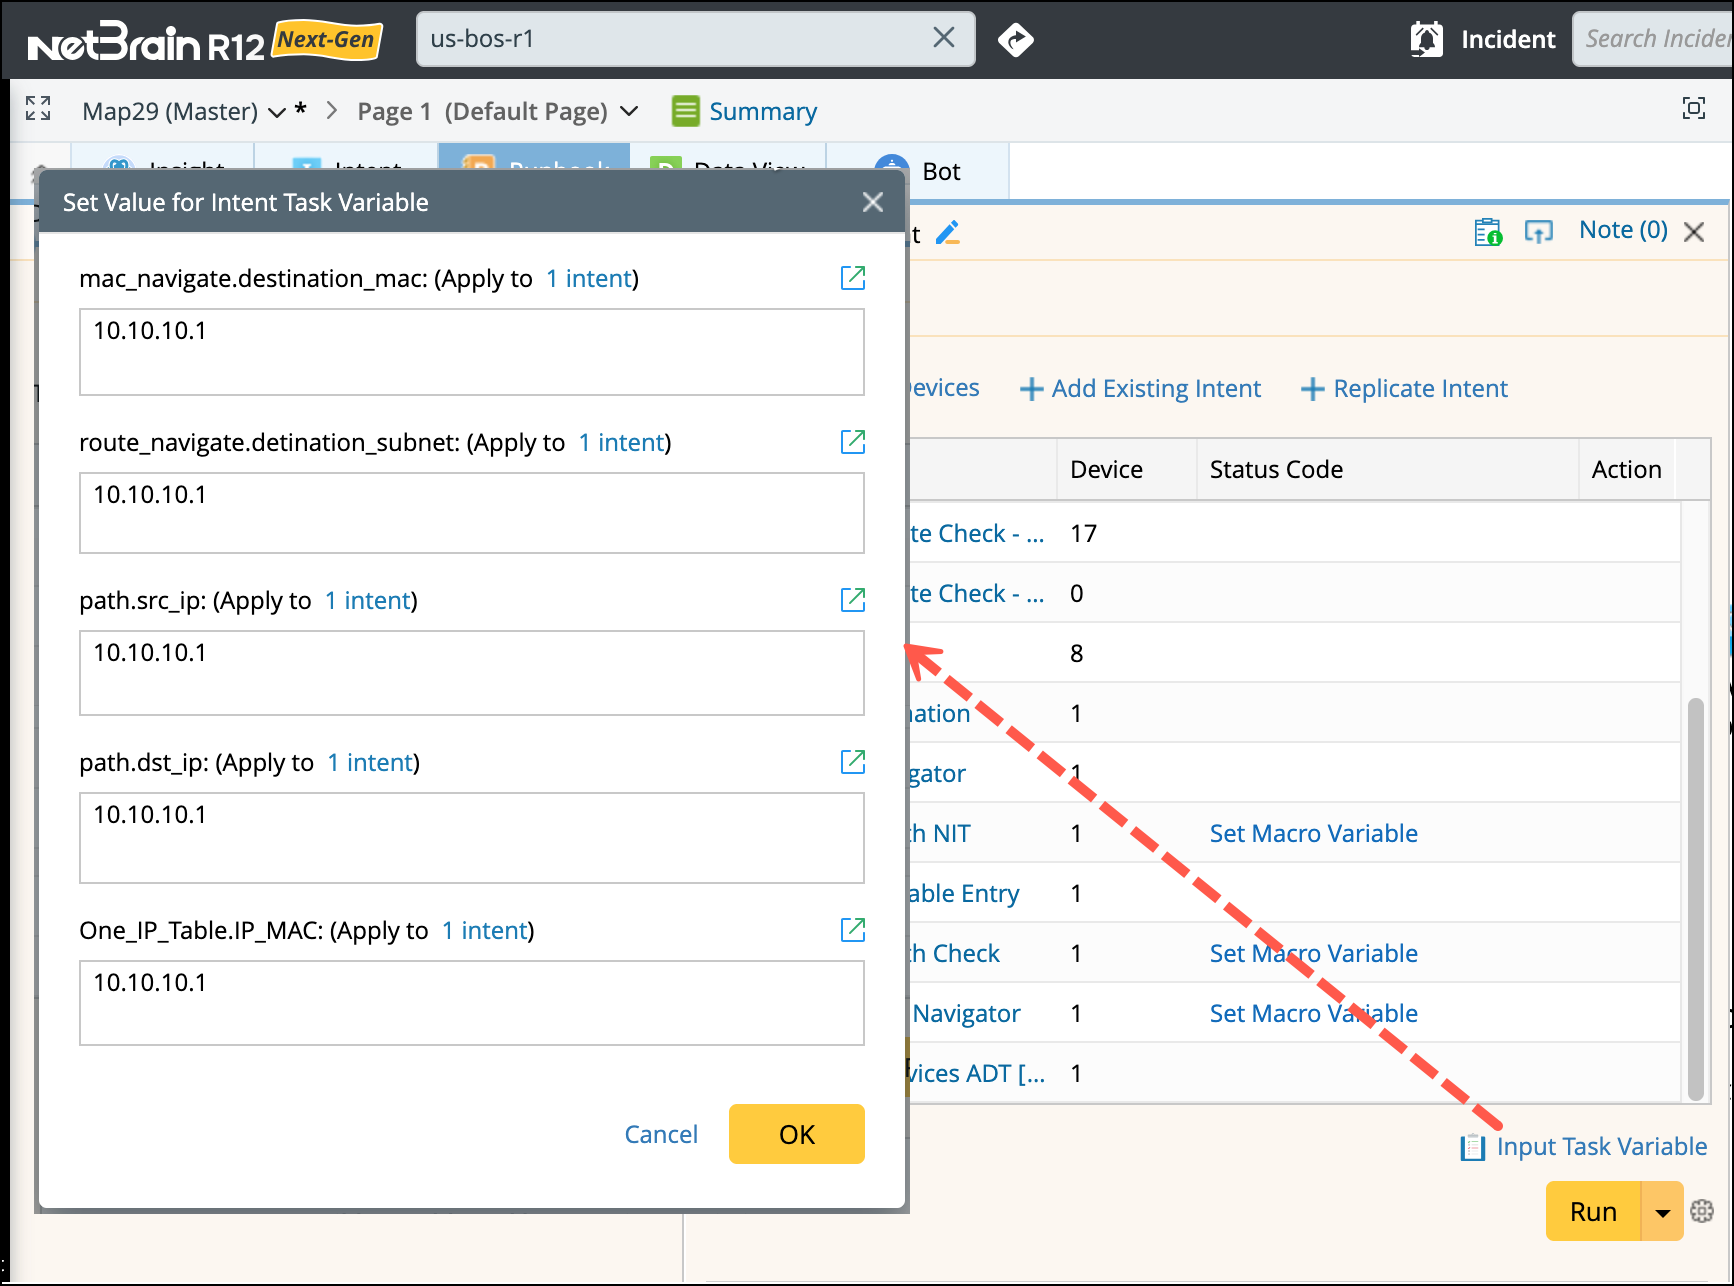Click the pencil edit icon in runbook header
The image size is (1734, 1286).
coord(947,233)
